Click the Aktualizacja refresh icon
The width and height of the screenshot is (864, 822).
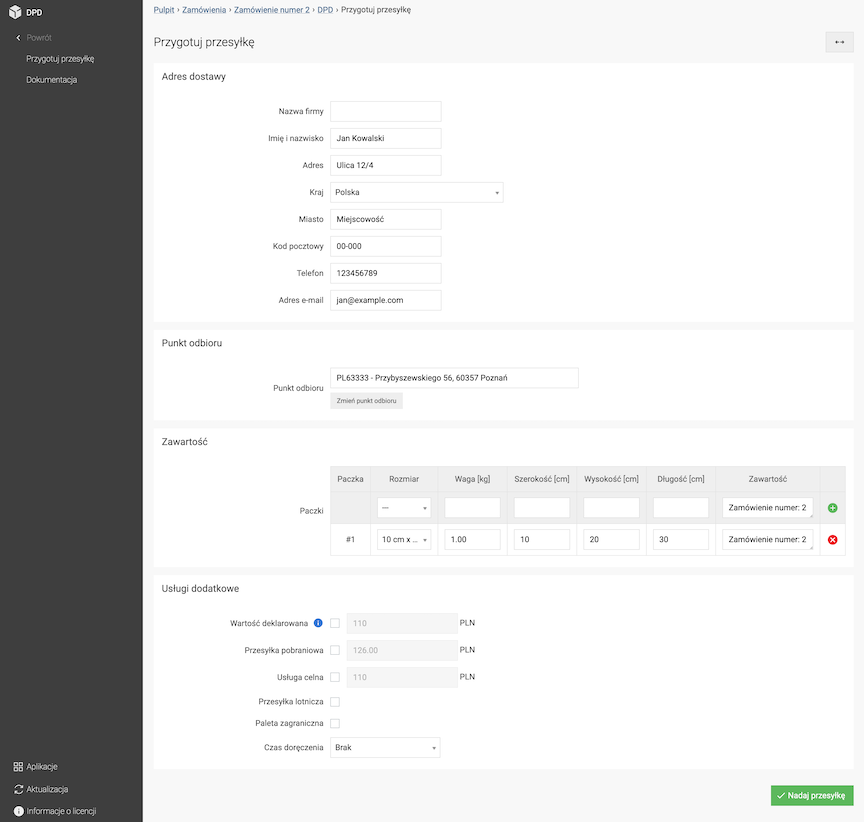pyautogui.click(x=19, y=789)
